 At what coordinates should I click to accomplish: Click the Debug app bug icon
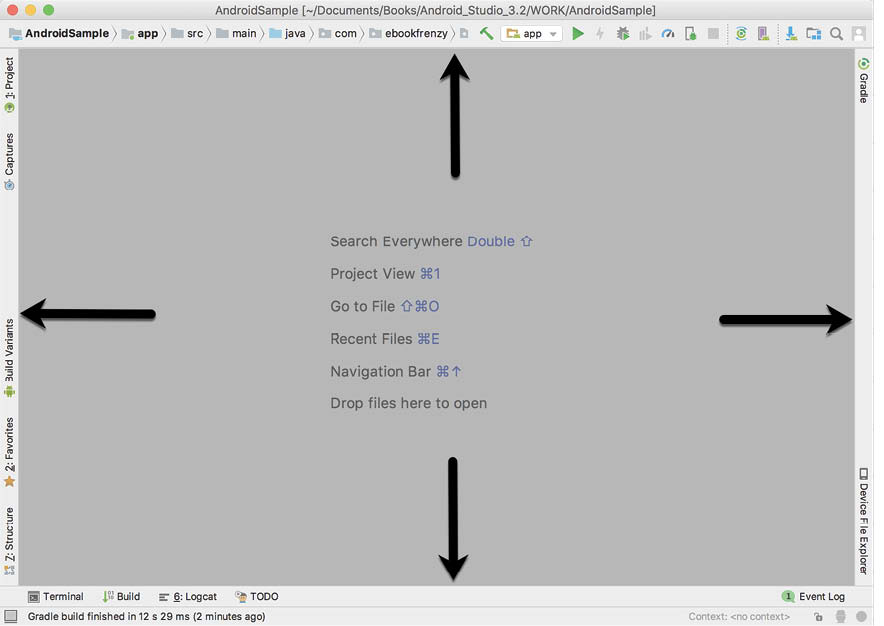pos(622,33)
